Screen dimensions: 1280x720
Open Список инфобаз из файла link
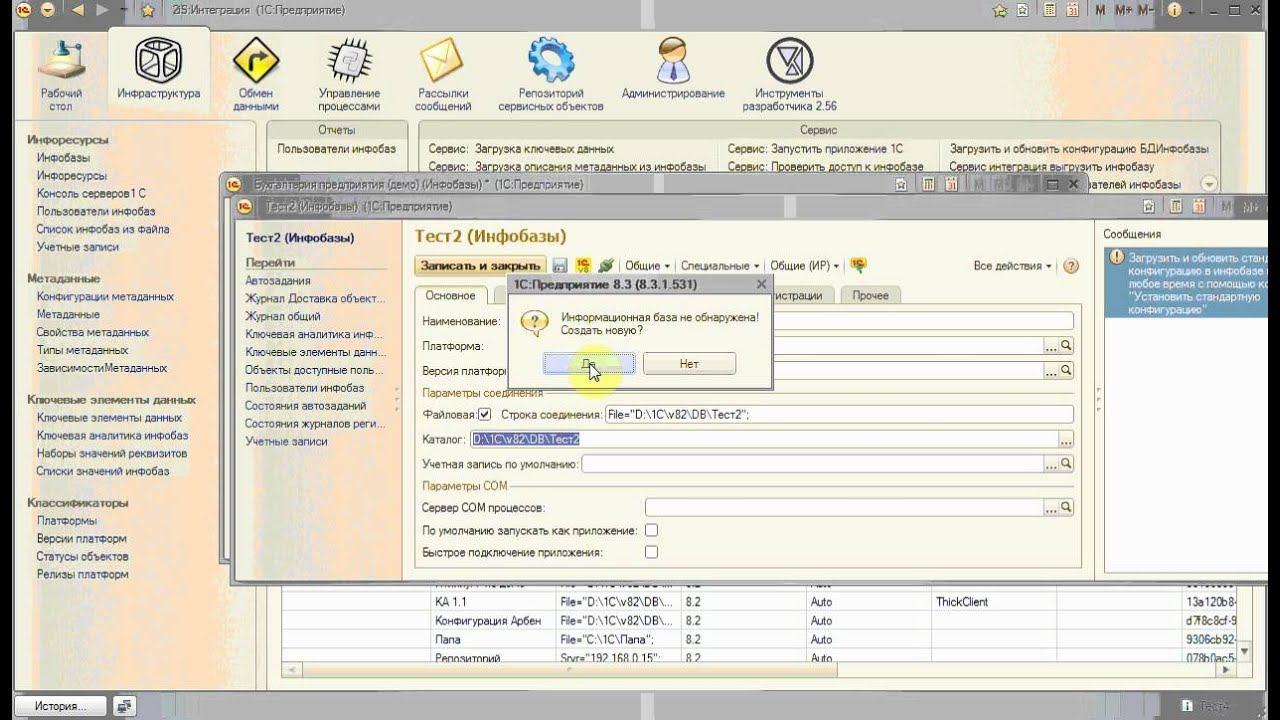click(x=103, y=229)
